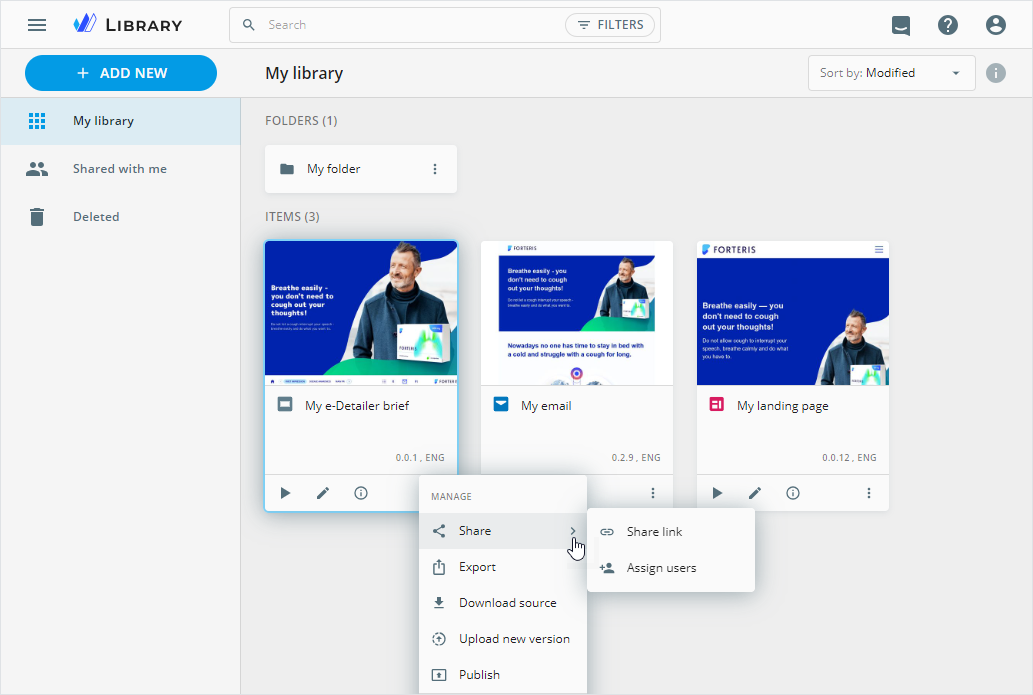Open the search Filters panel

610,25
